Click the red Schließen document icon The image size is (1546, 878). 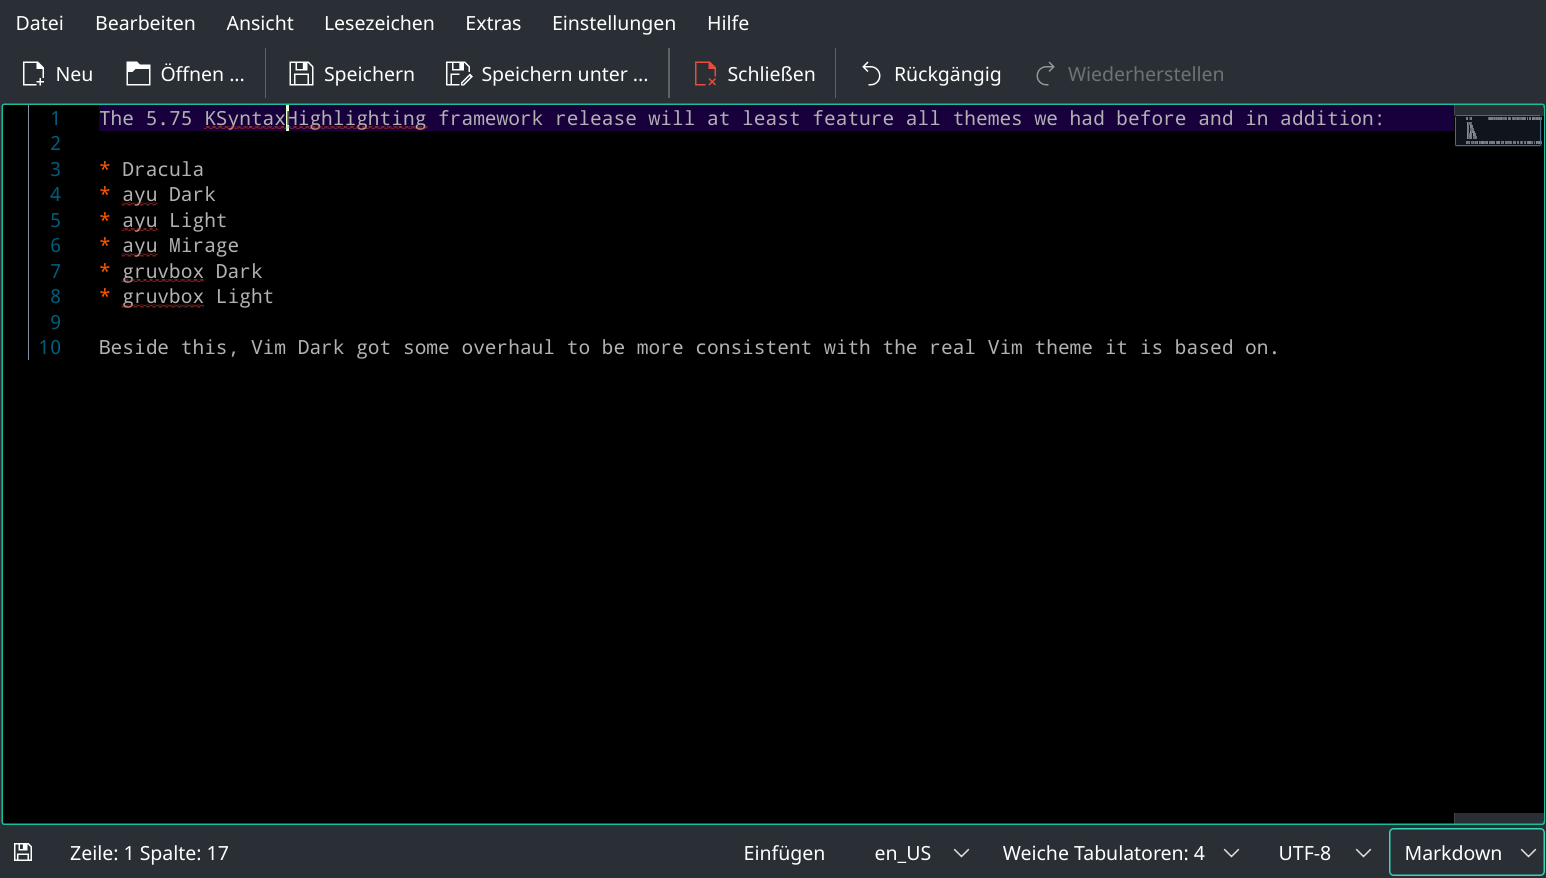click(x=705, y=74)
